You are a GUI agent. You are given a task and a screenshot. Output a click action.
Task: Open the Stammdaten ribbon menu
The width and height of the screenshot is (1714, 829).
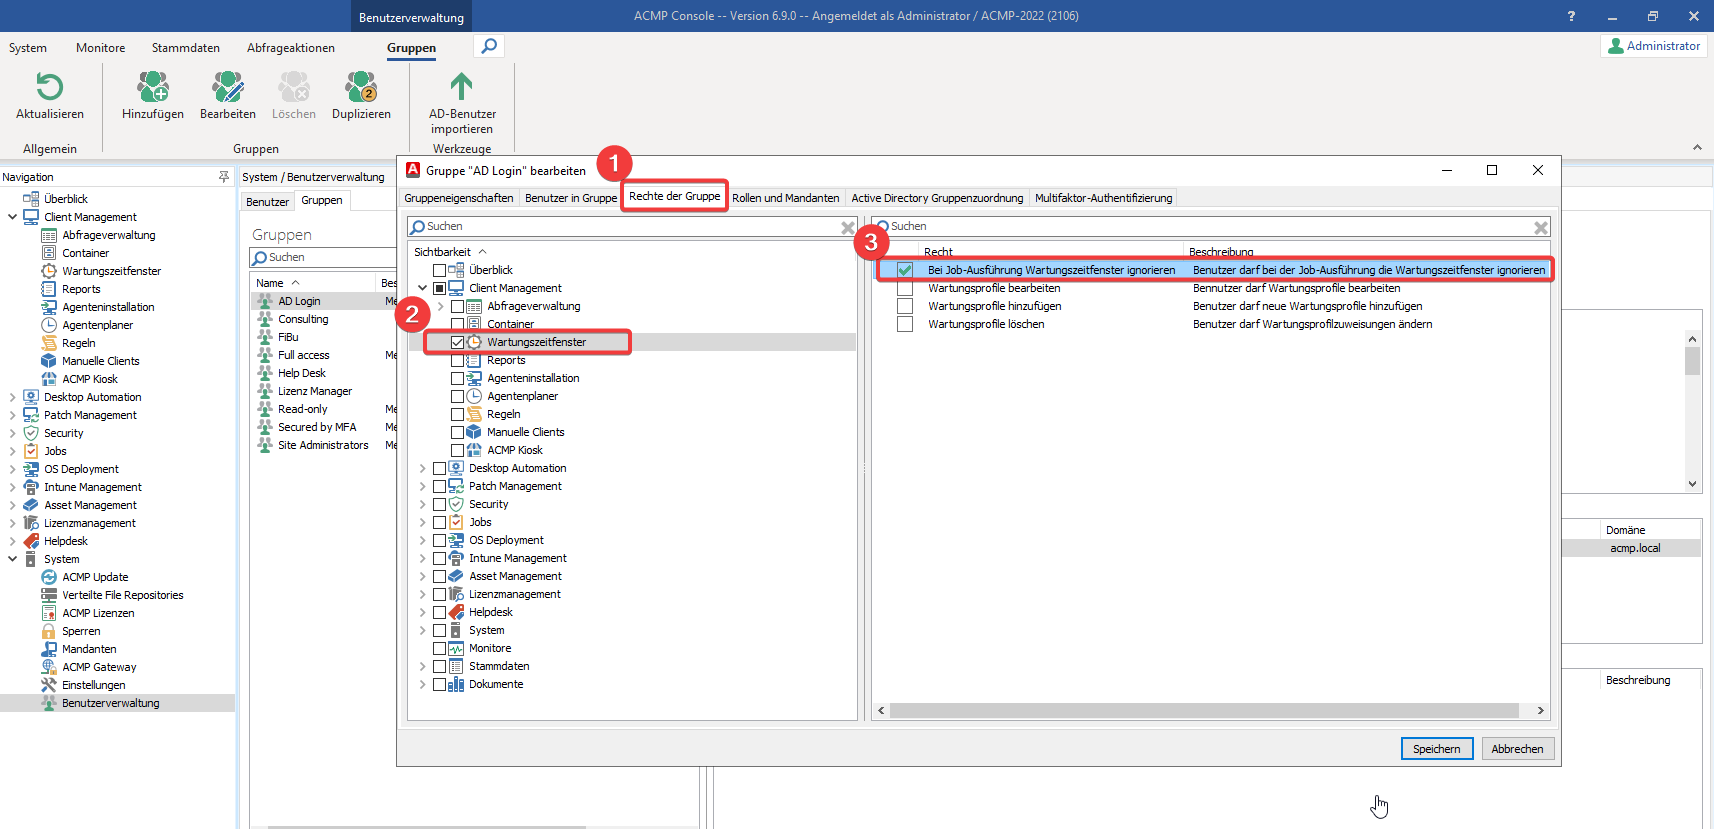(185, 48)
